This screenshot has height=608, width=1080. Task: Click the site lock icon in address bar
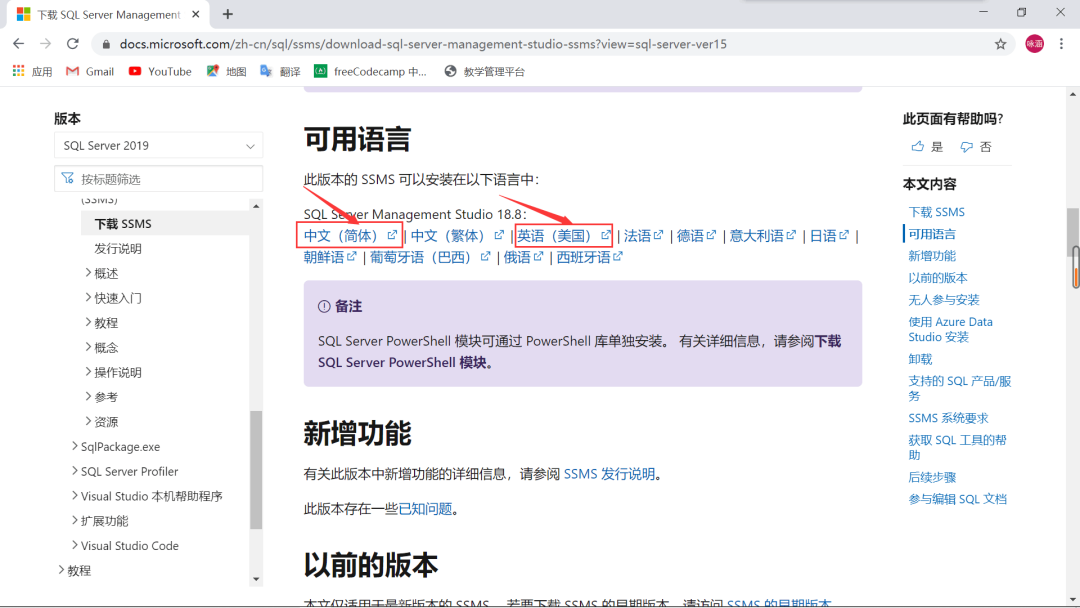pos(105,44)
